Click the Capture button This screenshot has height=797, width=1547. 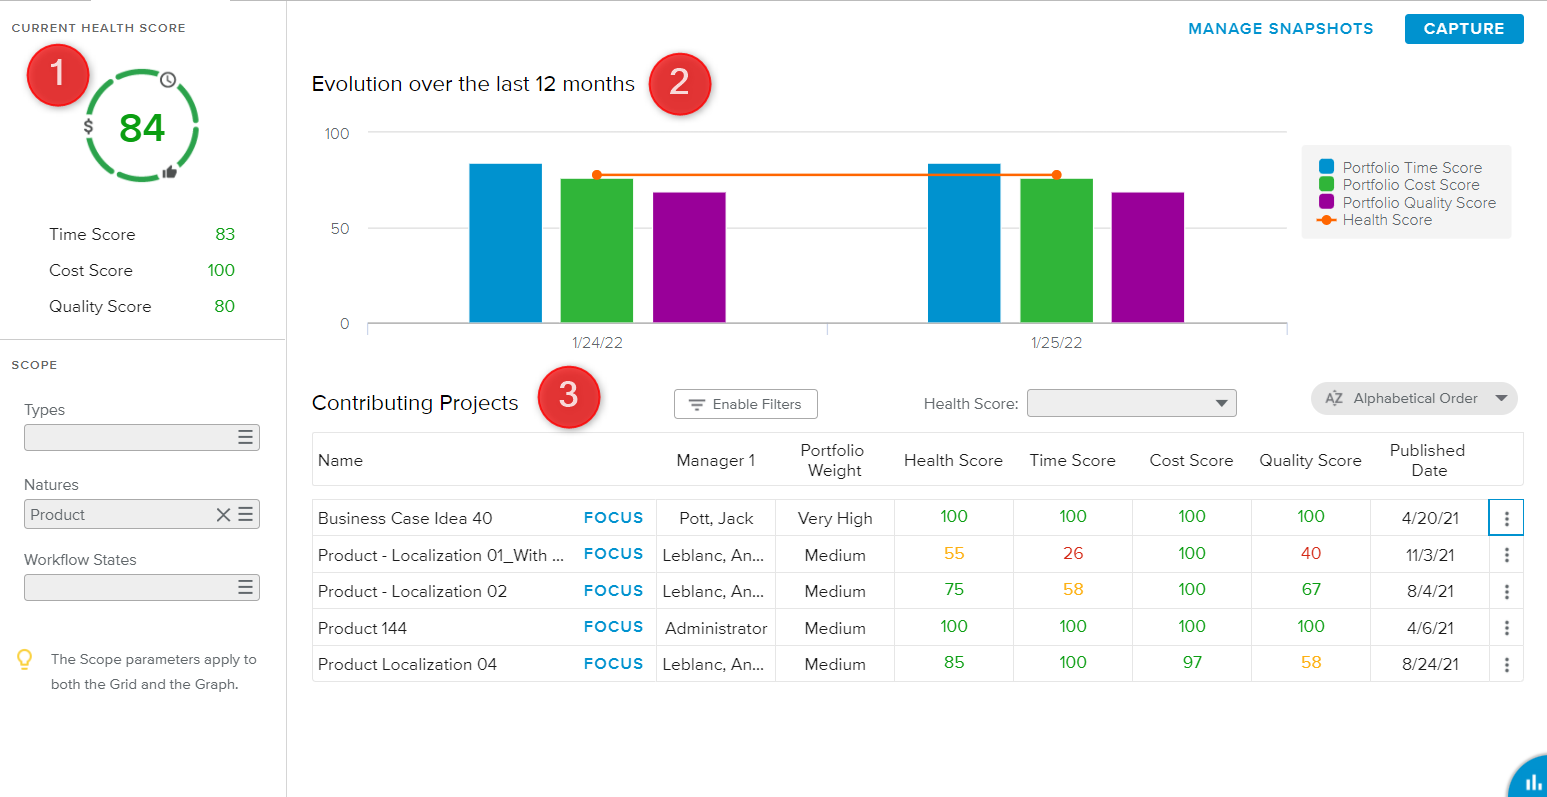1463,29
